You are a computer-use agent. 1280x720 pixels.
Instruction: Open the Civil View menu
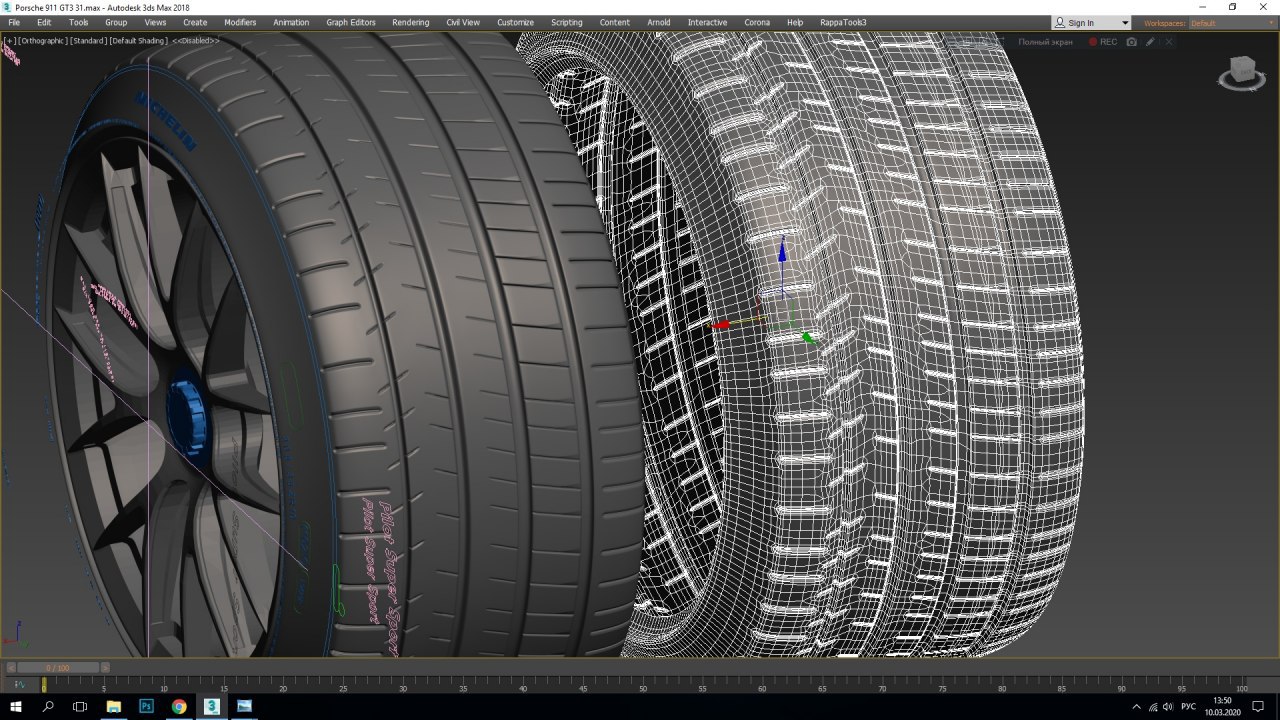[x=463, y=22]
